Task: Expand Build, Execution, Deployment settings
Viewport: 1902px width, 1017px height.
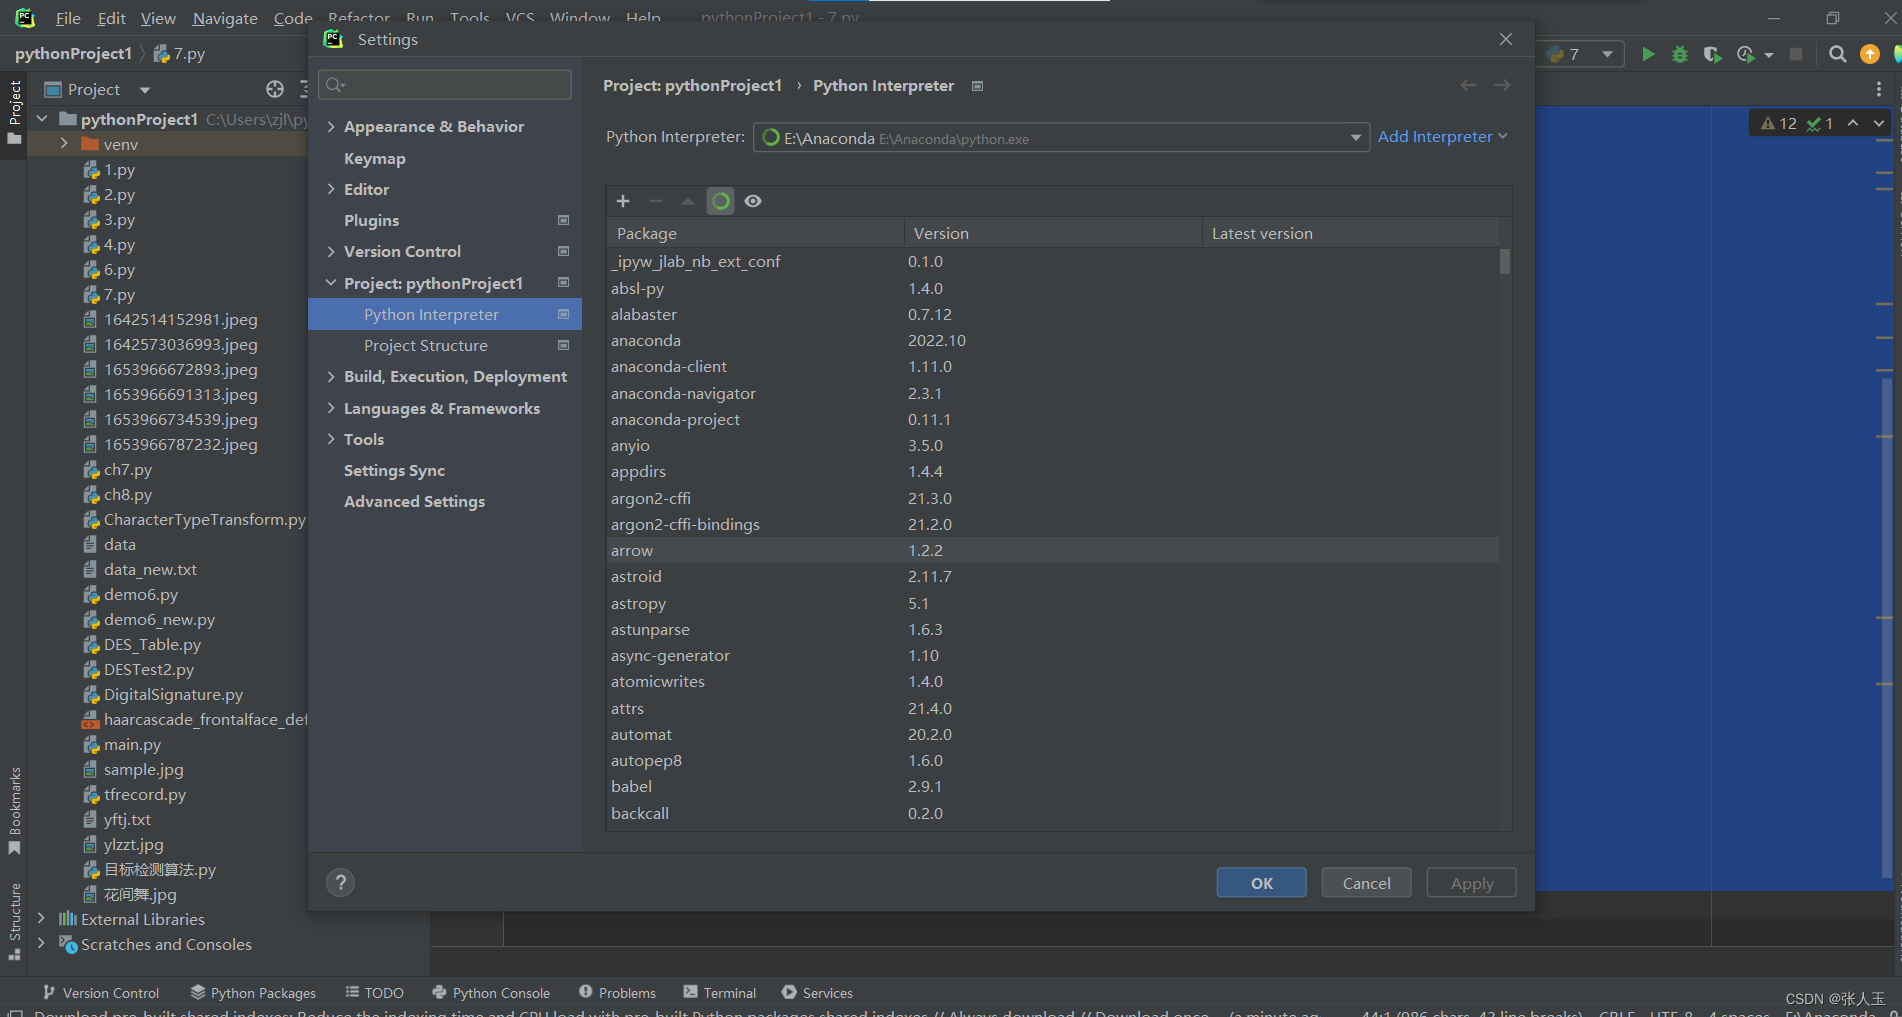Action: (331, 376)
